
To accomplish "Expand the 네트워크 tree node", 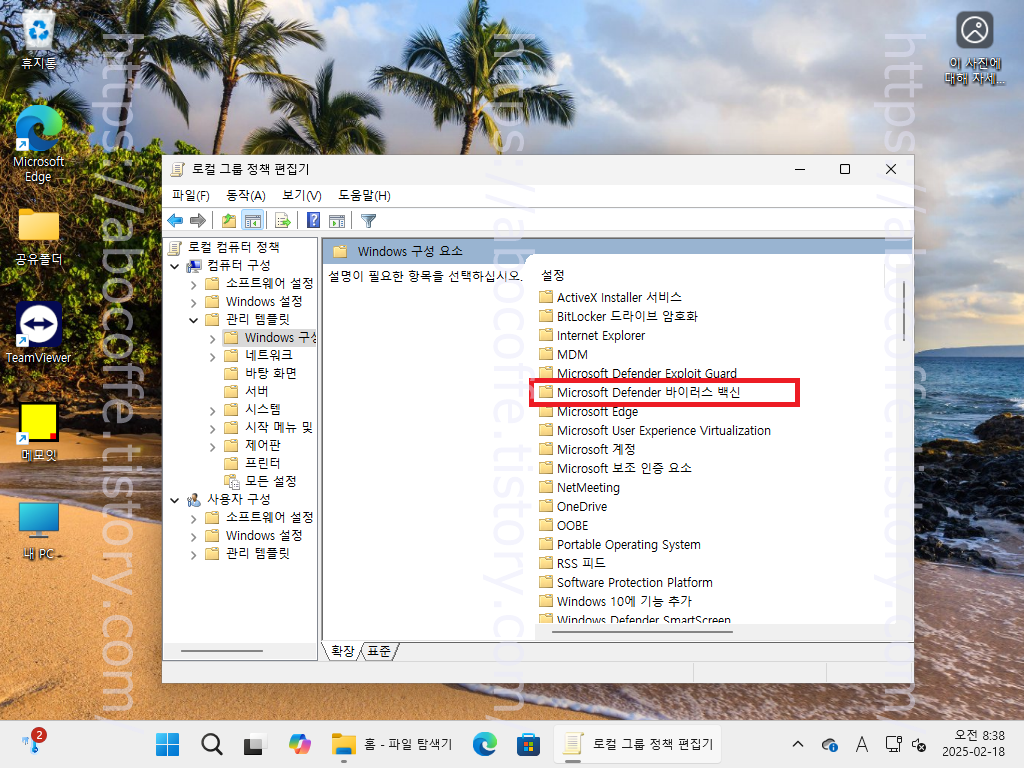I will 212,357.
